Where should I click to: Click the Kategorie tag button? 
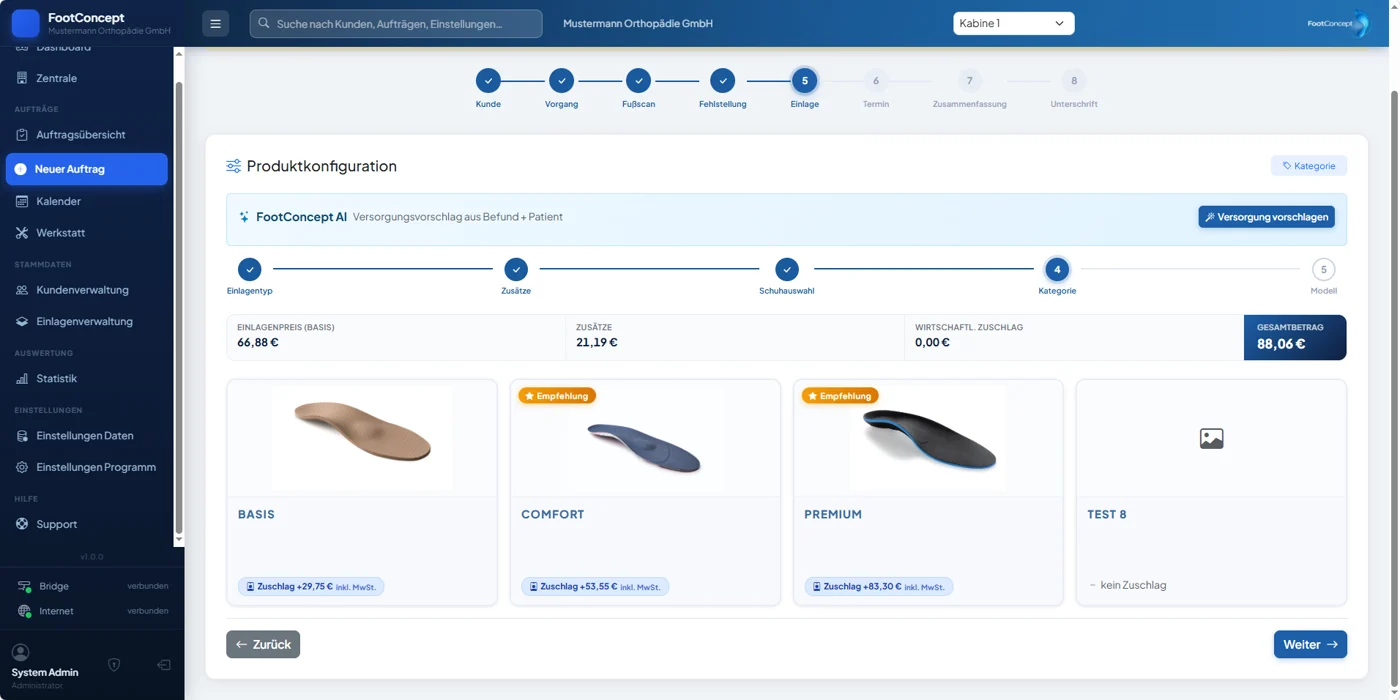(1309, 166)
